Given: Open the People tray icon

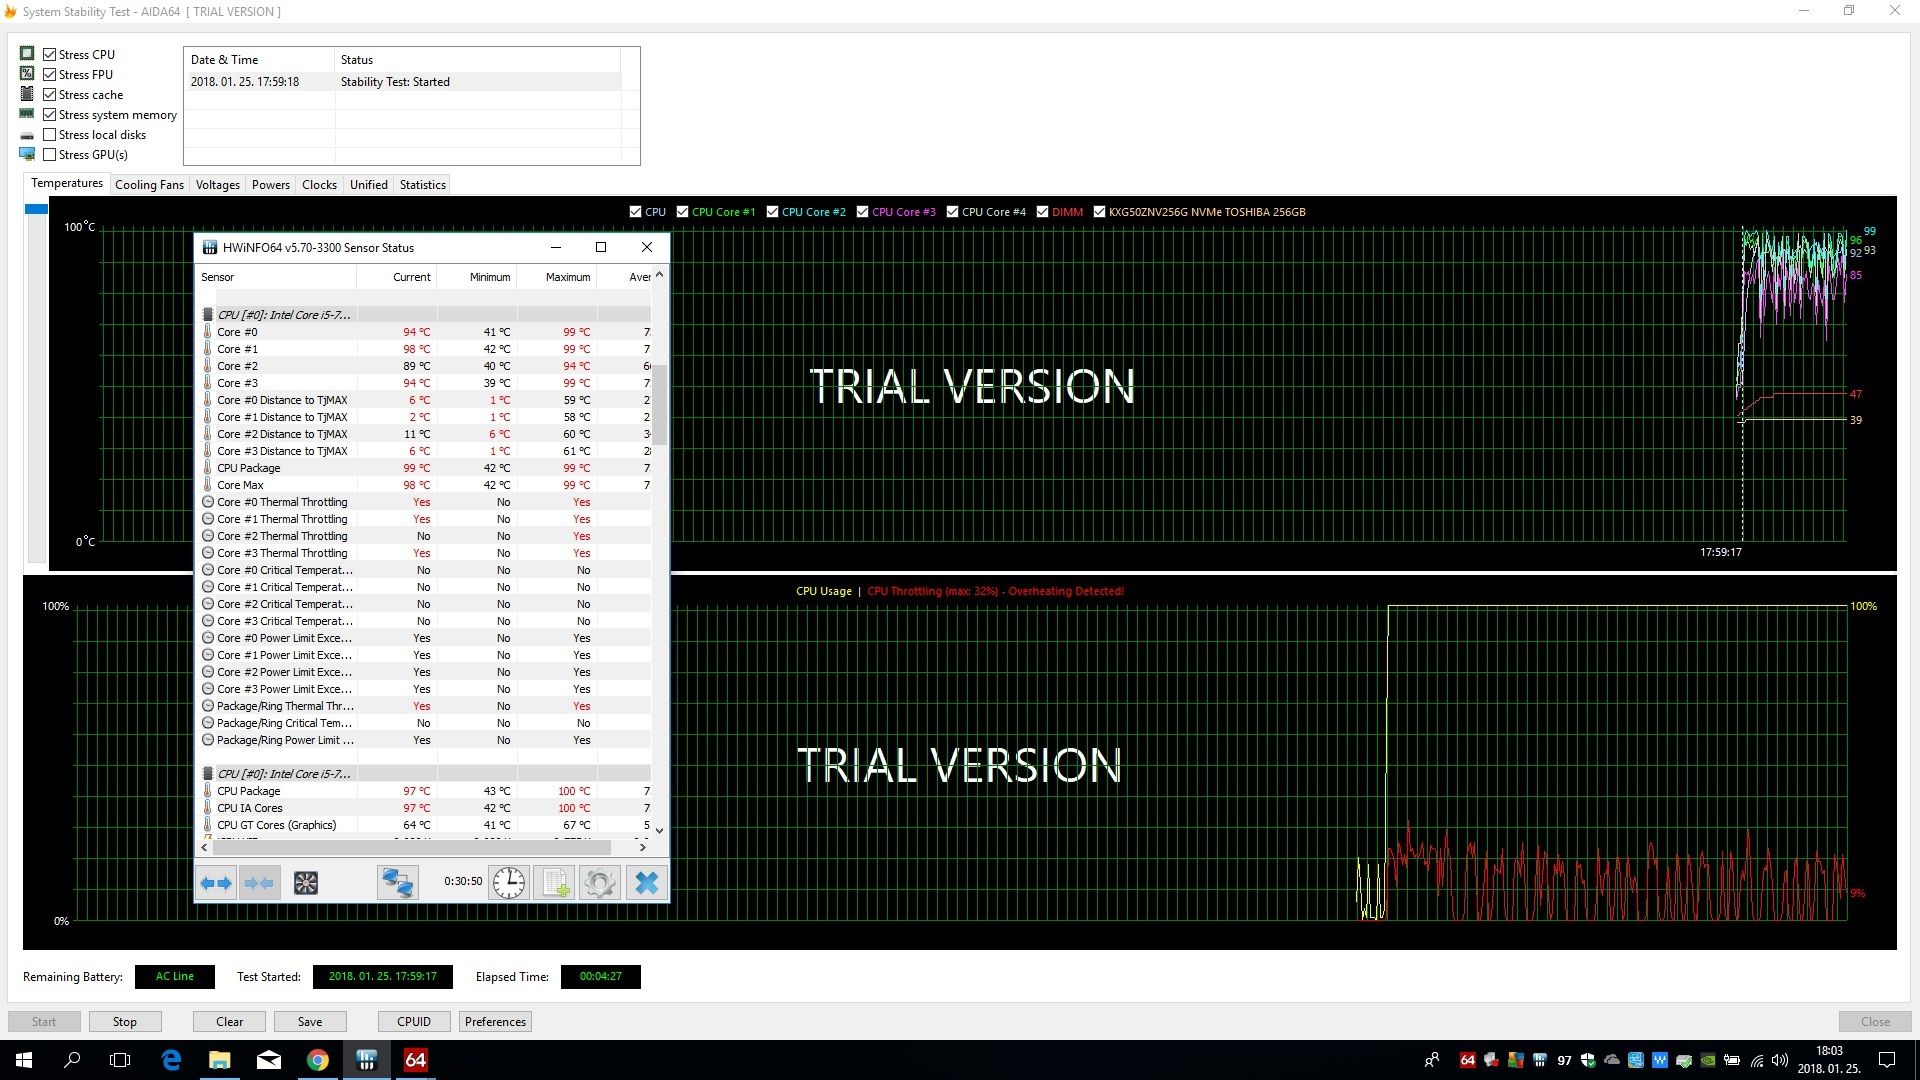Looking at the screenshot, I should coord(1432,1060).
